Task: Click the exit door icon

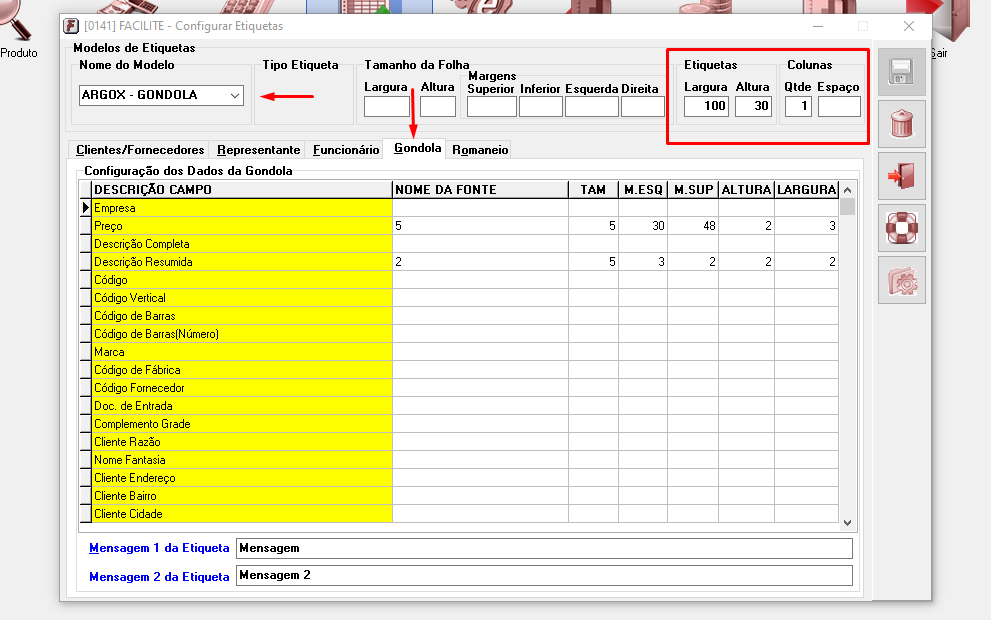Action: [901, 176]
